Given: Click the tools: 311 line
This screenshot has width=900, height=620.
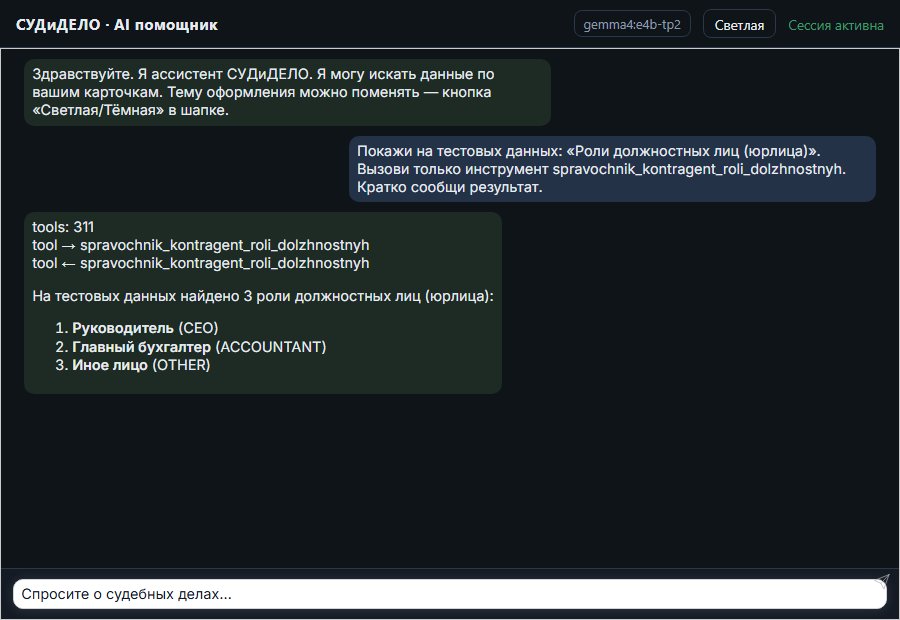Looking at the screenshot, I should point(63,227).
